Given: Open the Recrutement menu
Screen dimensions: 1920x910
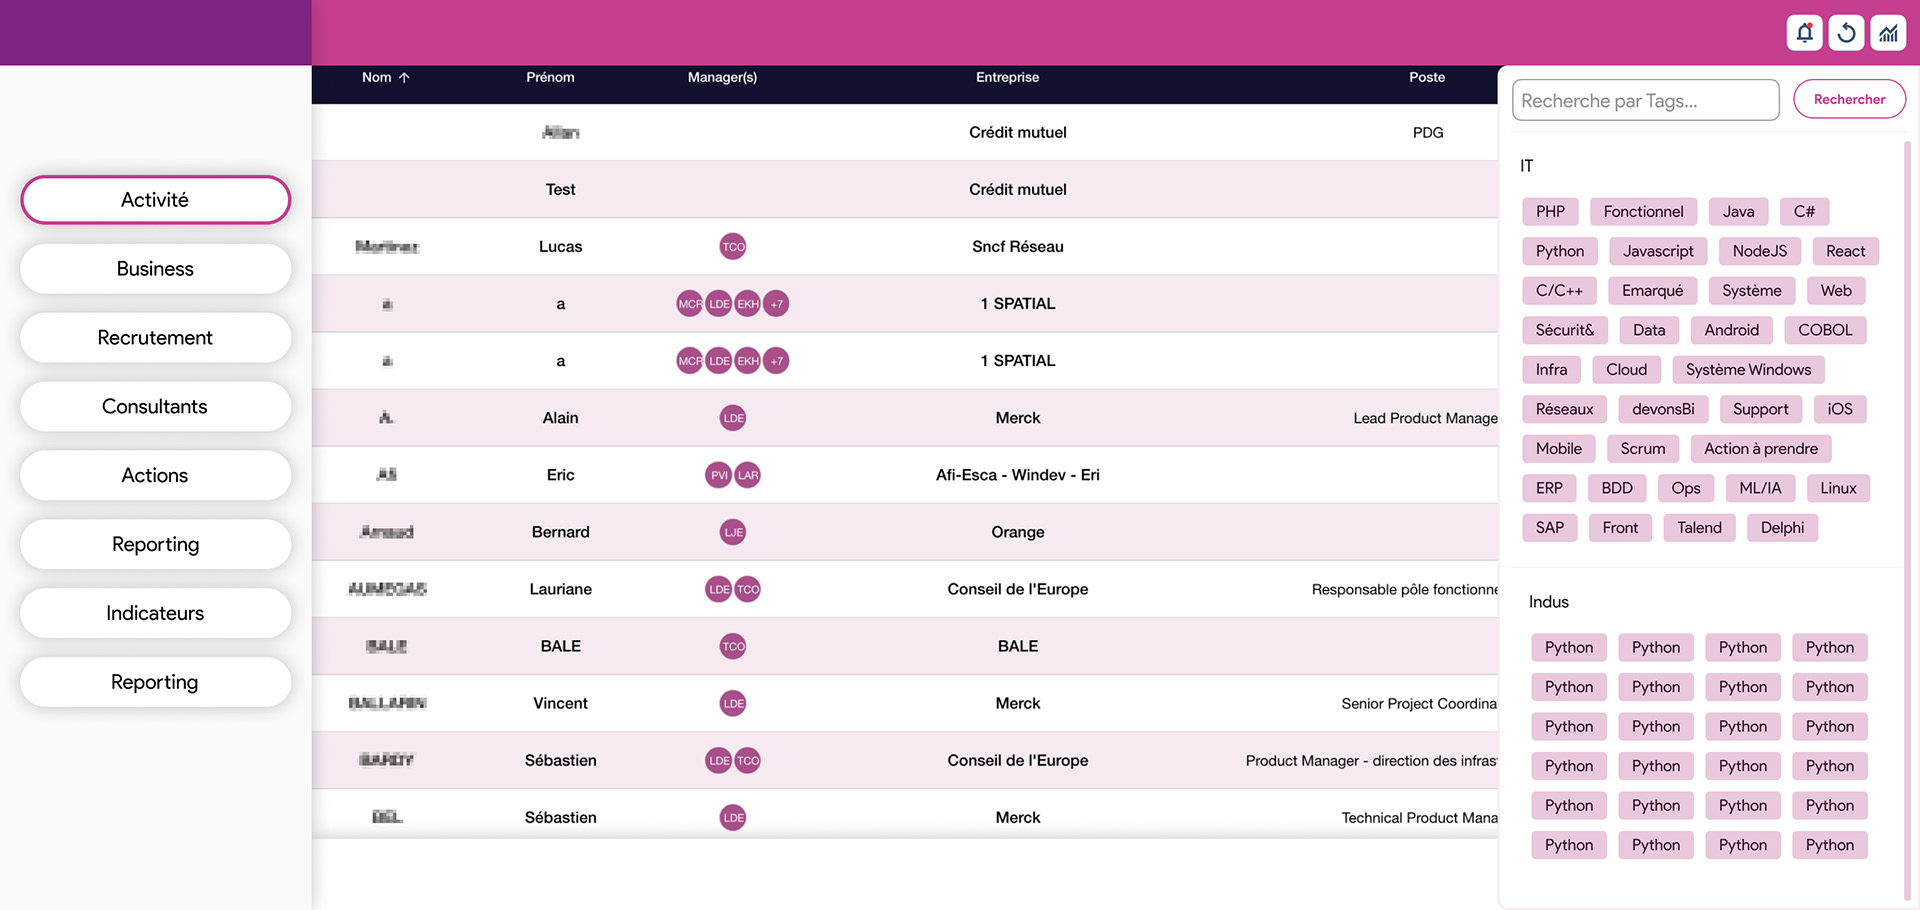Looking at the screenshot, I should [x=155, y=338].
